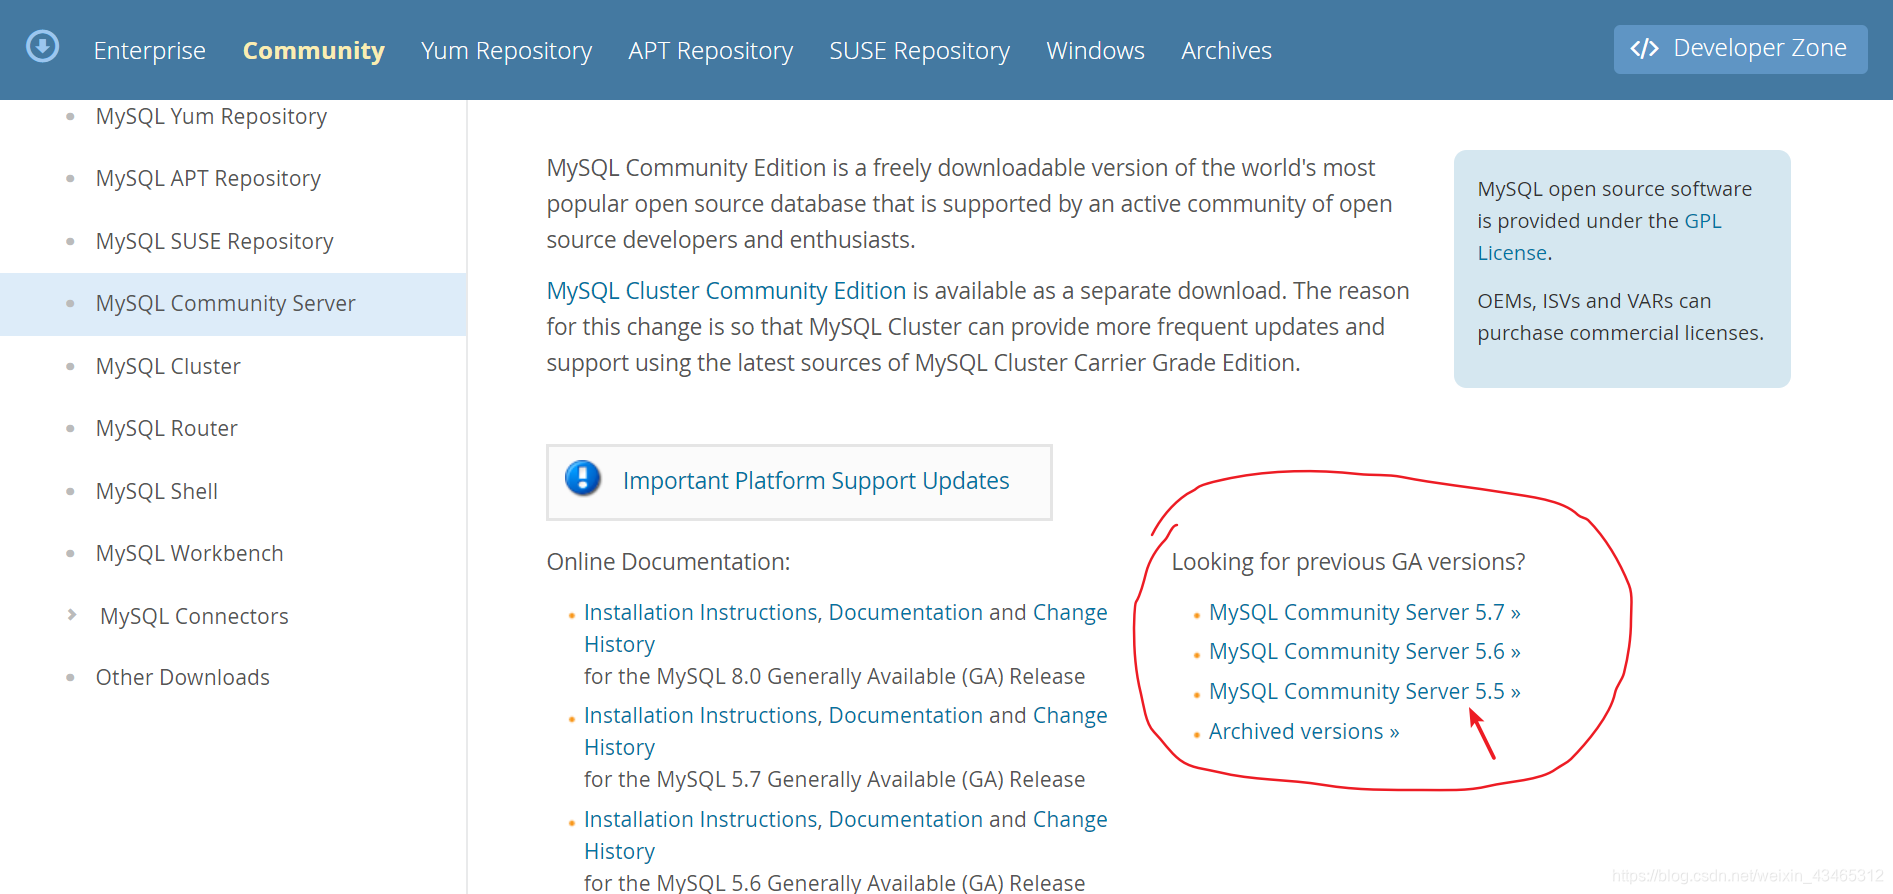
Task: Open MySQL Community Server 5.7 link
Action: point(1364,612)
